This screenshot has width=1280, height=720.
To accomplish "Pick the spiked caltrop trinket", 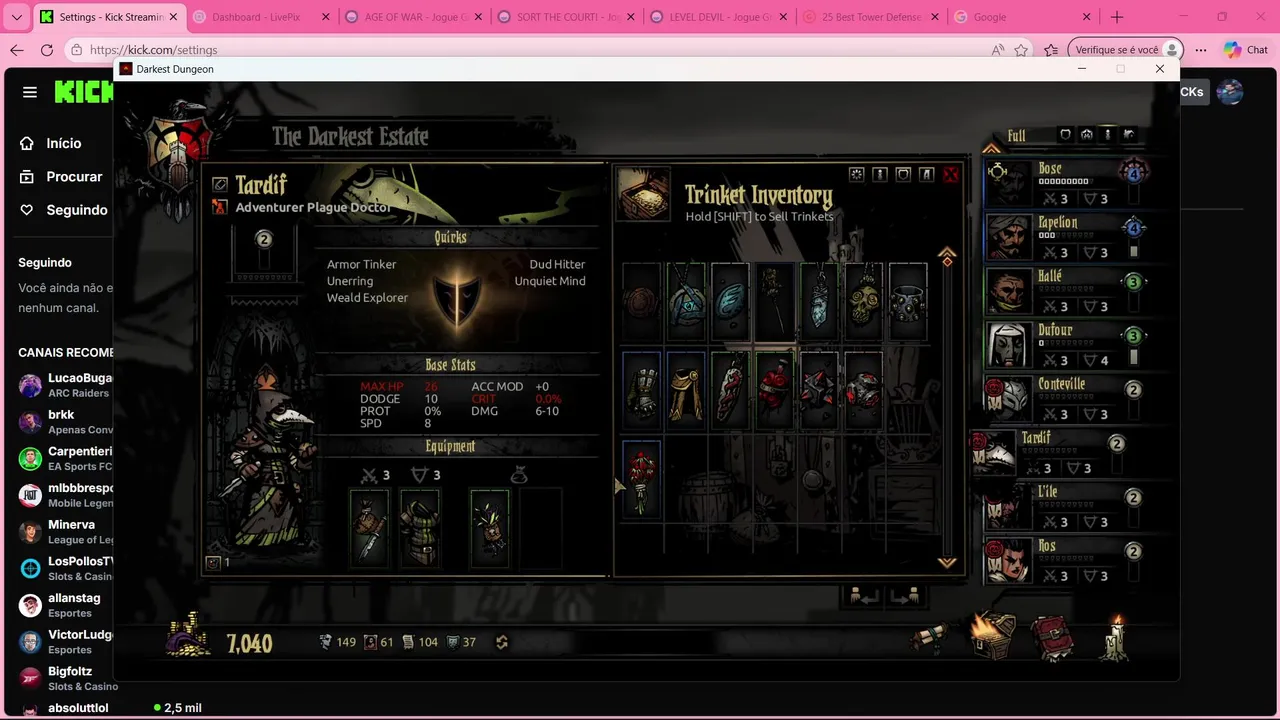I will [x=819, y=389].
